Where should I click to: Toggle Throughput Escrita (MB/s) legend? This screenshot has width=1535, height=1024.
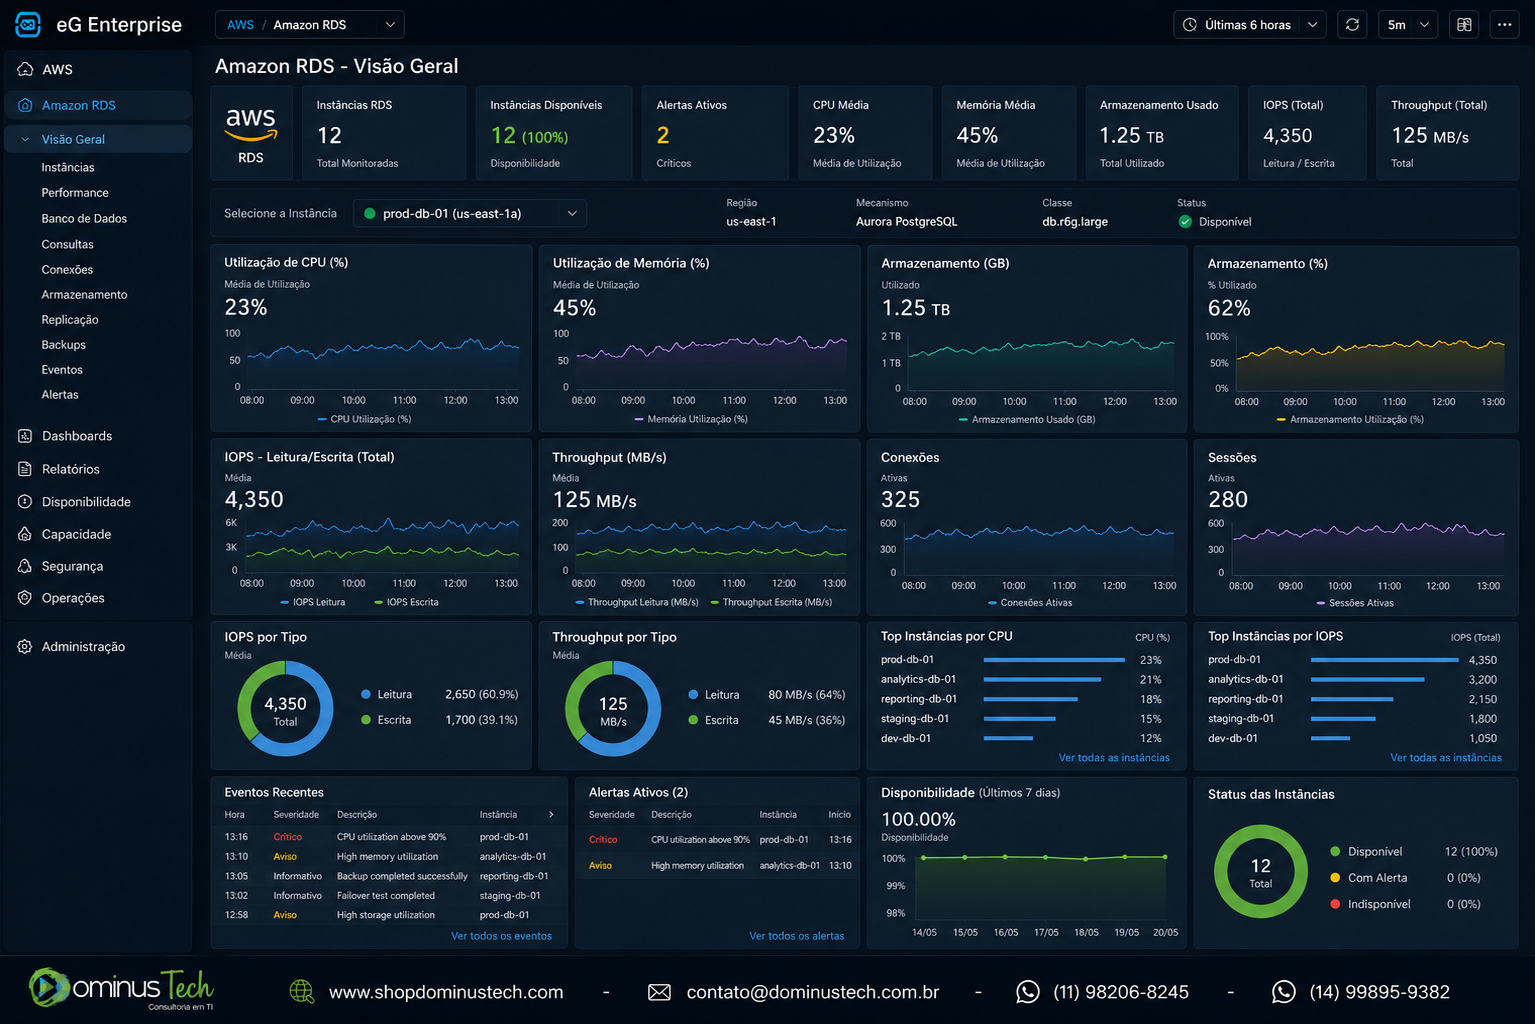(771, 602)
